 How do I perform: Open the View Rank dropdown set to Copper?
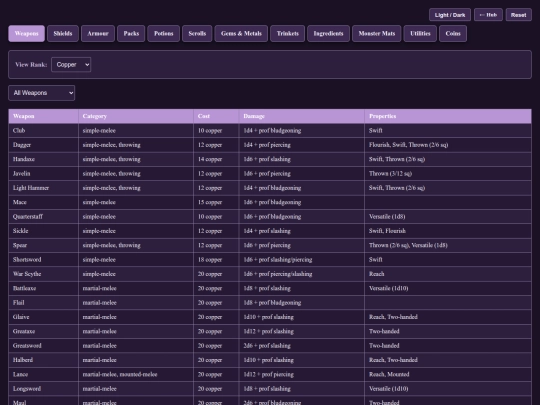coord(71,64)
